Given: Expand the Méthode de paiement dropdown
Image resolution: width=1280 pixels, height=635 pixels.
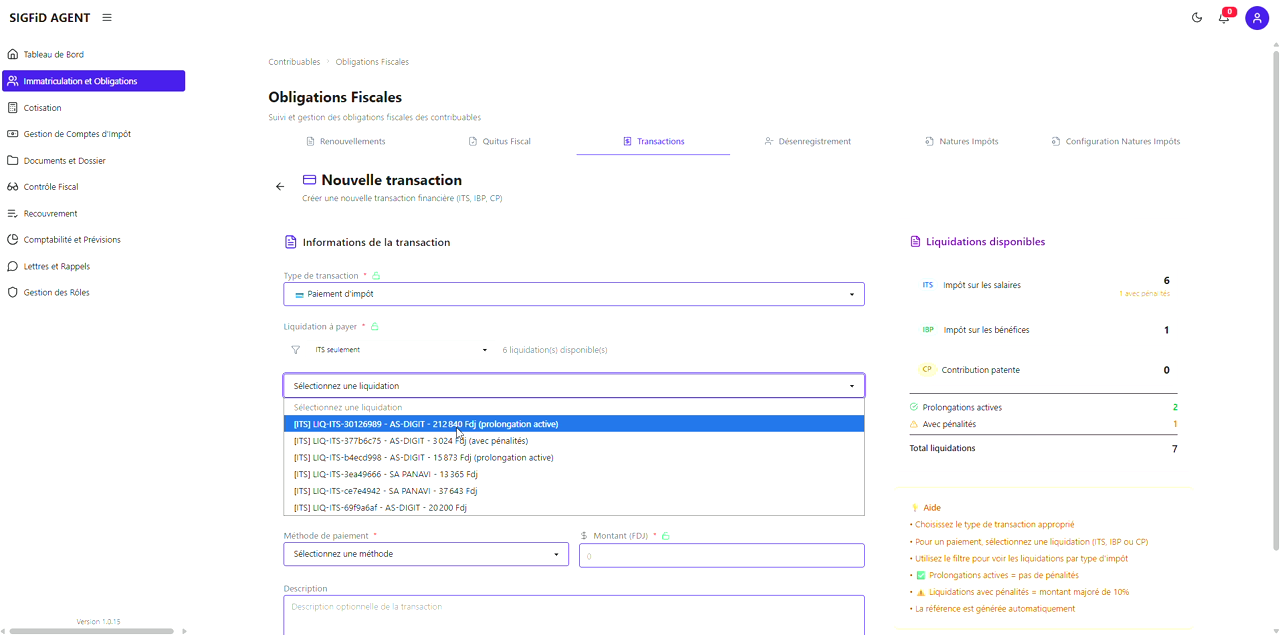Looking at the screenshot, I should pos(426,554).
